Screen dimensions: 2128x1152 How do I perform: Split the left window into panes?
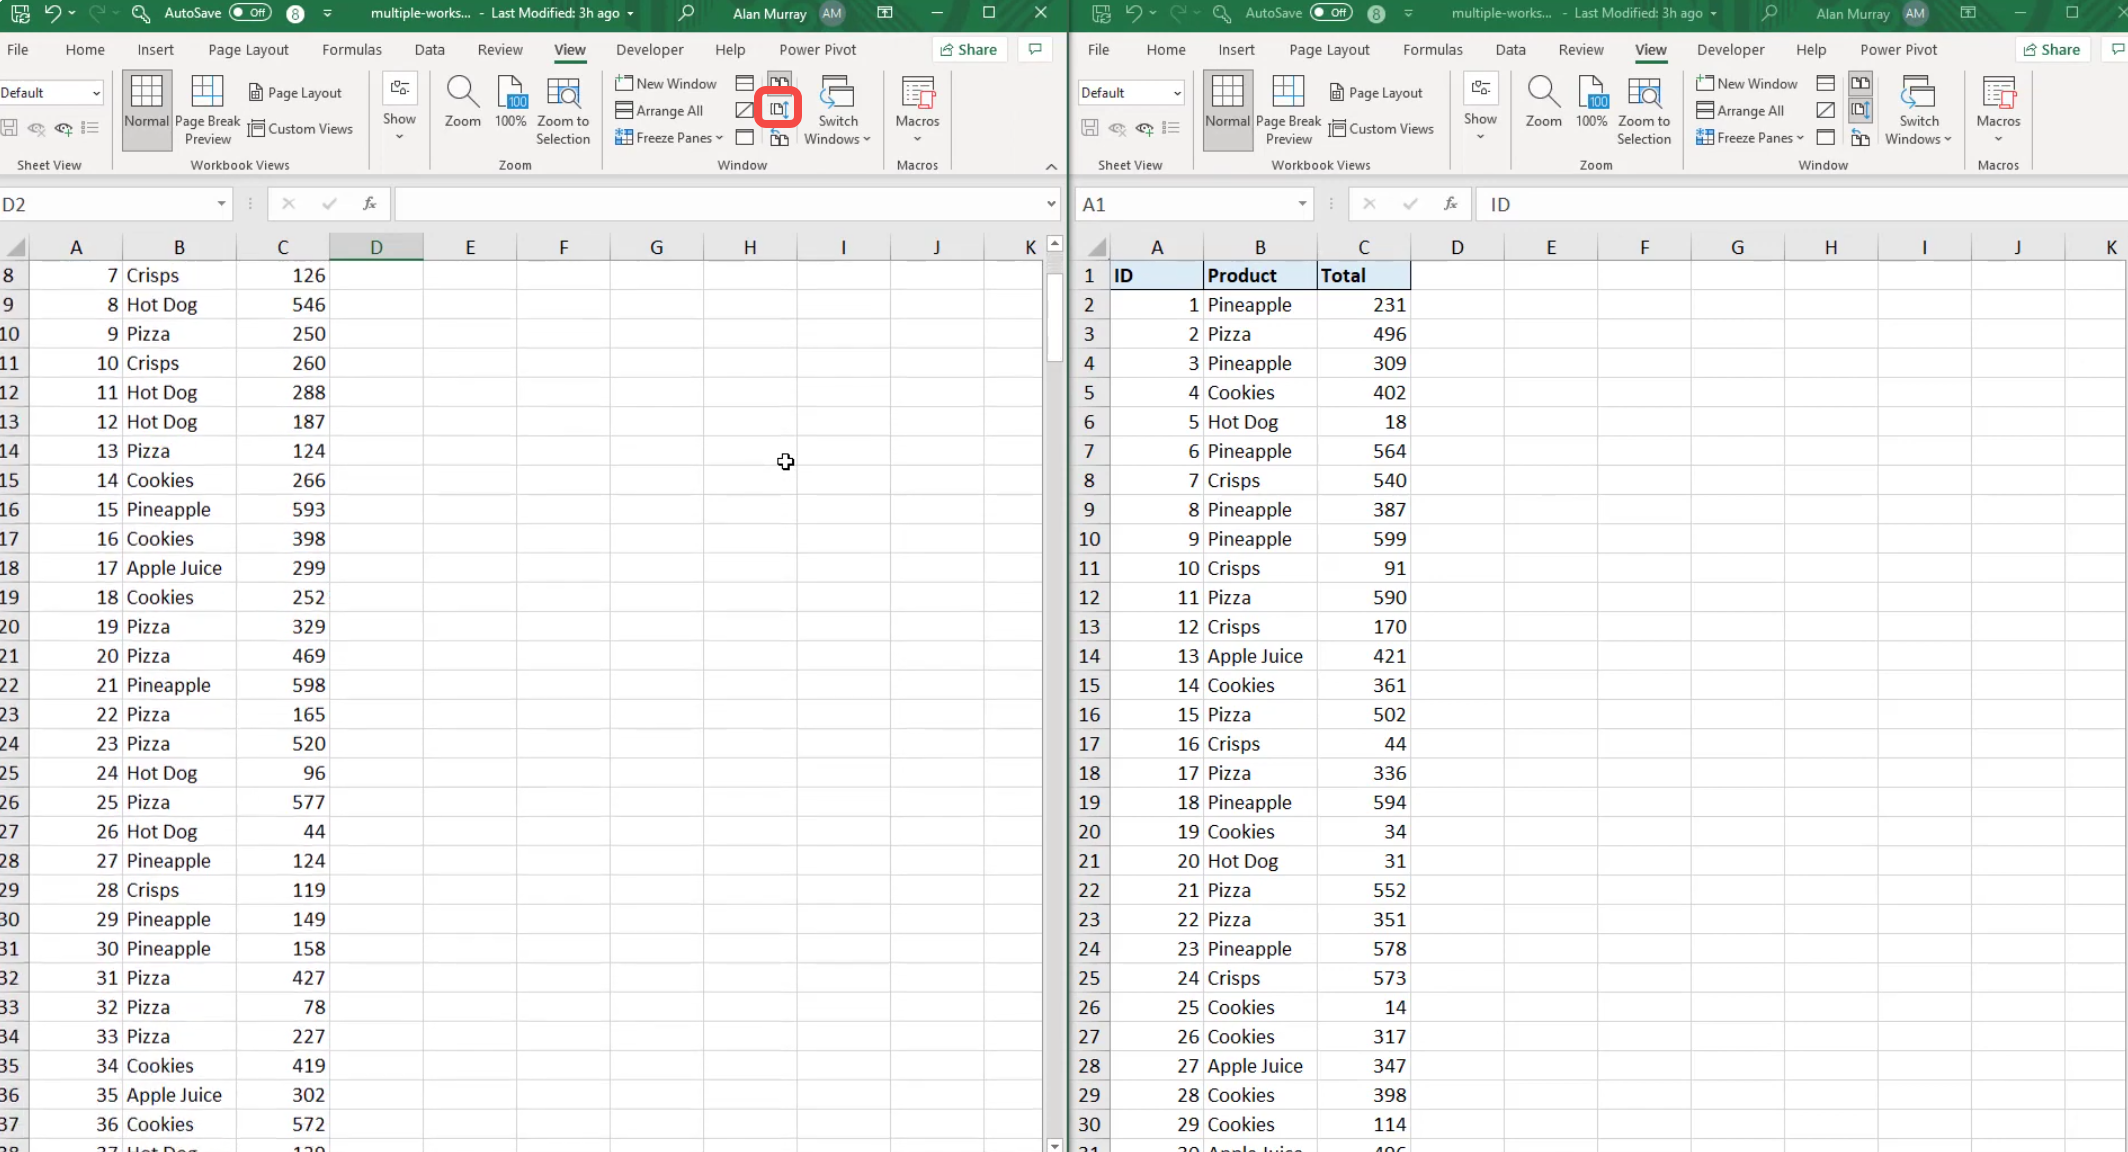pyautogui.click(x=745, y=83)
